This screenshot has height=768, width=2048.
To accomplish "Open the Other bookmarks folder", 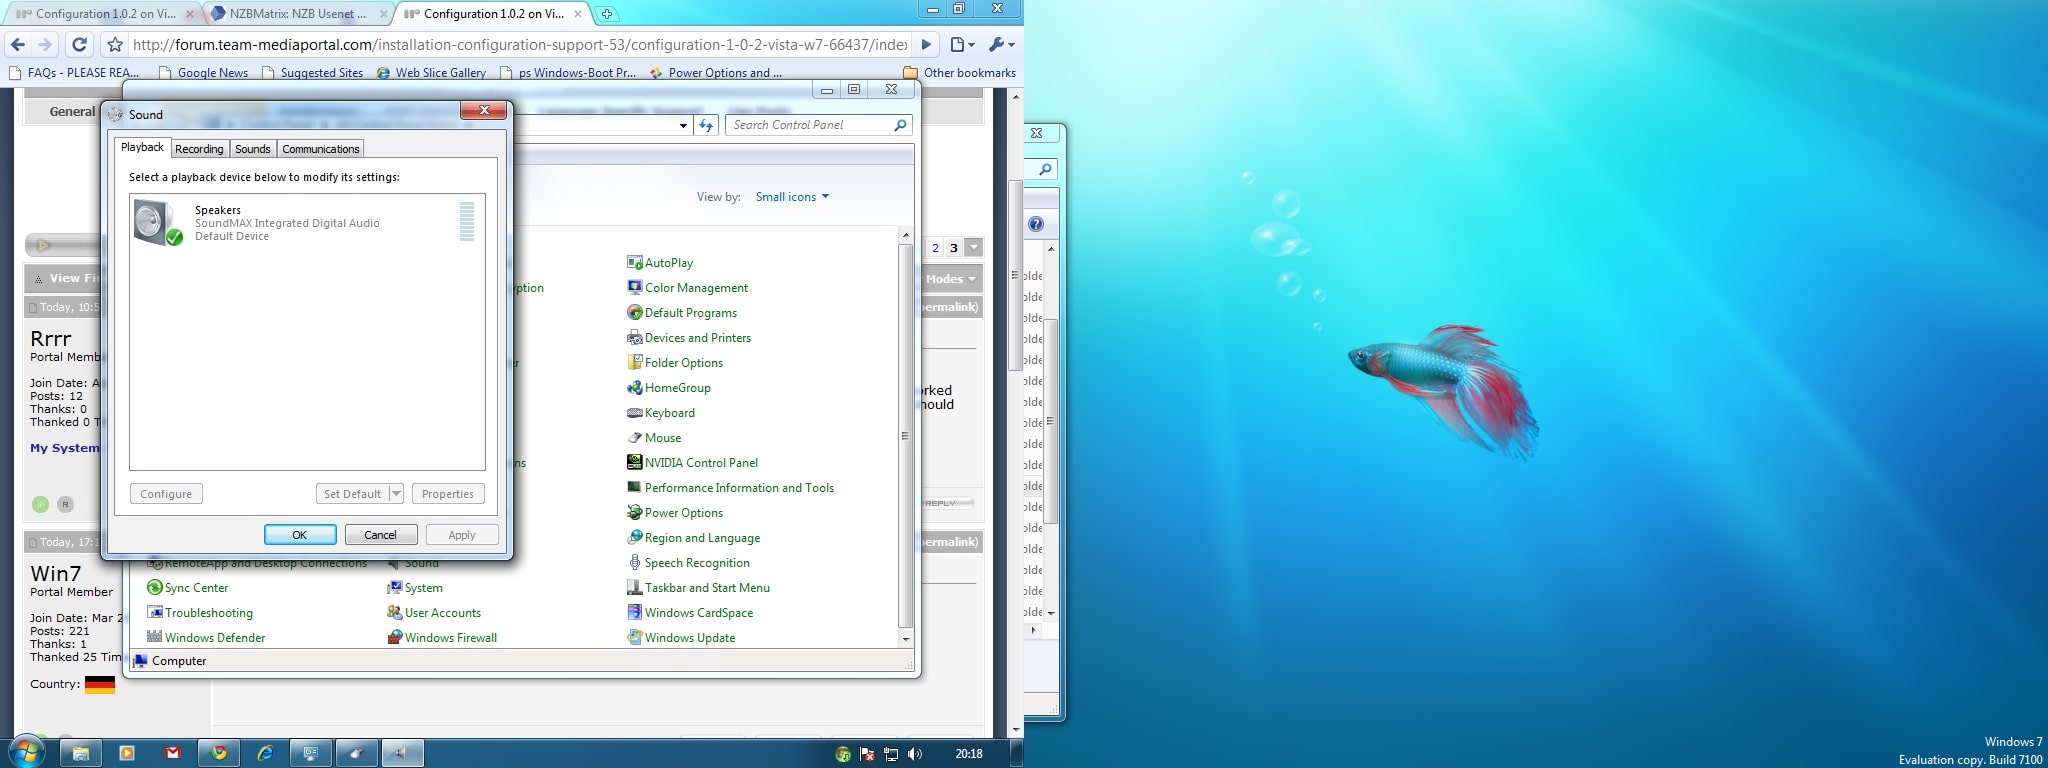I will [x=959, y=73].
